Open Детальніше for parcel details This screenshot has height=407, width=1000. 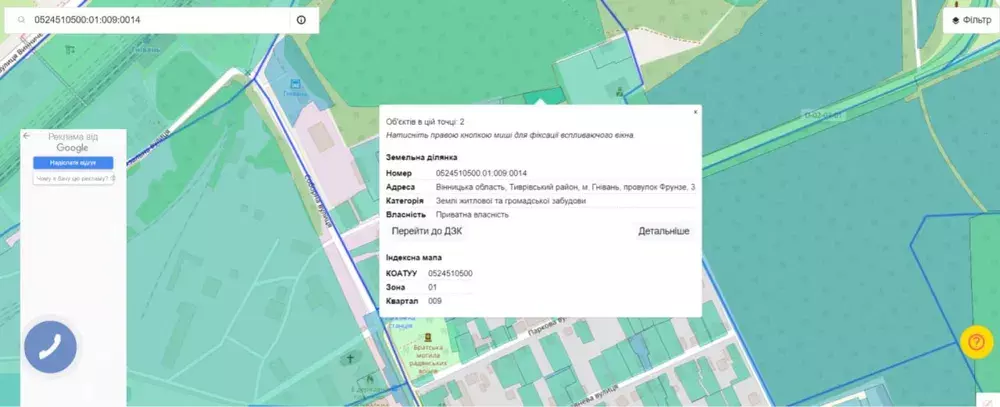point(663,231)
